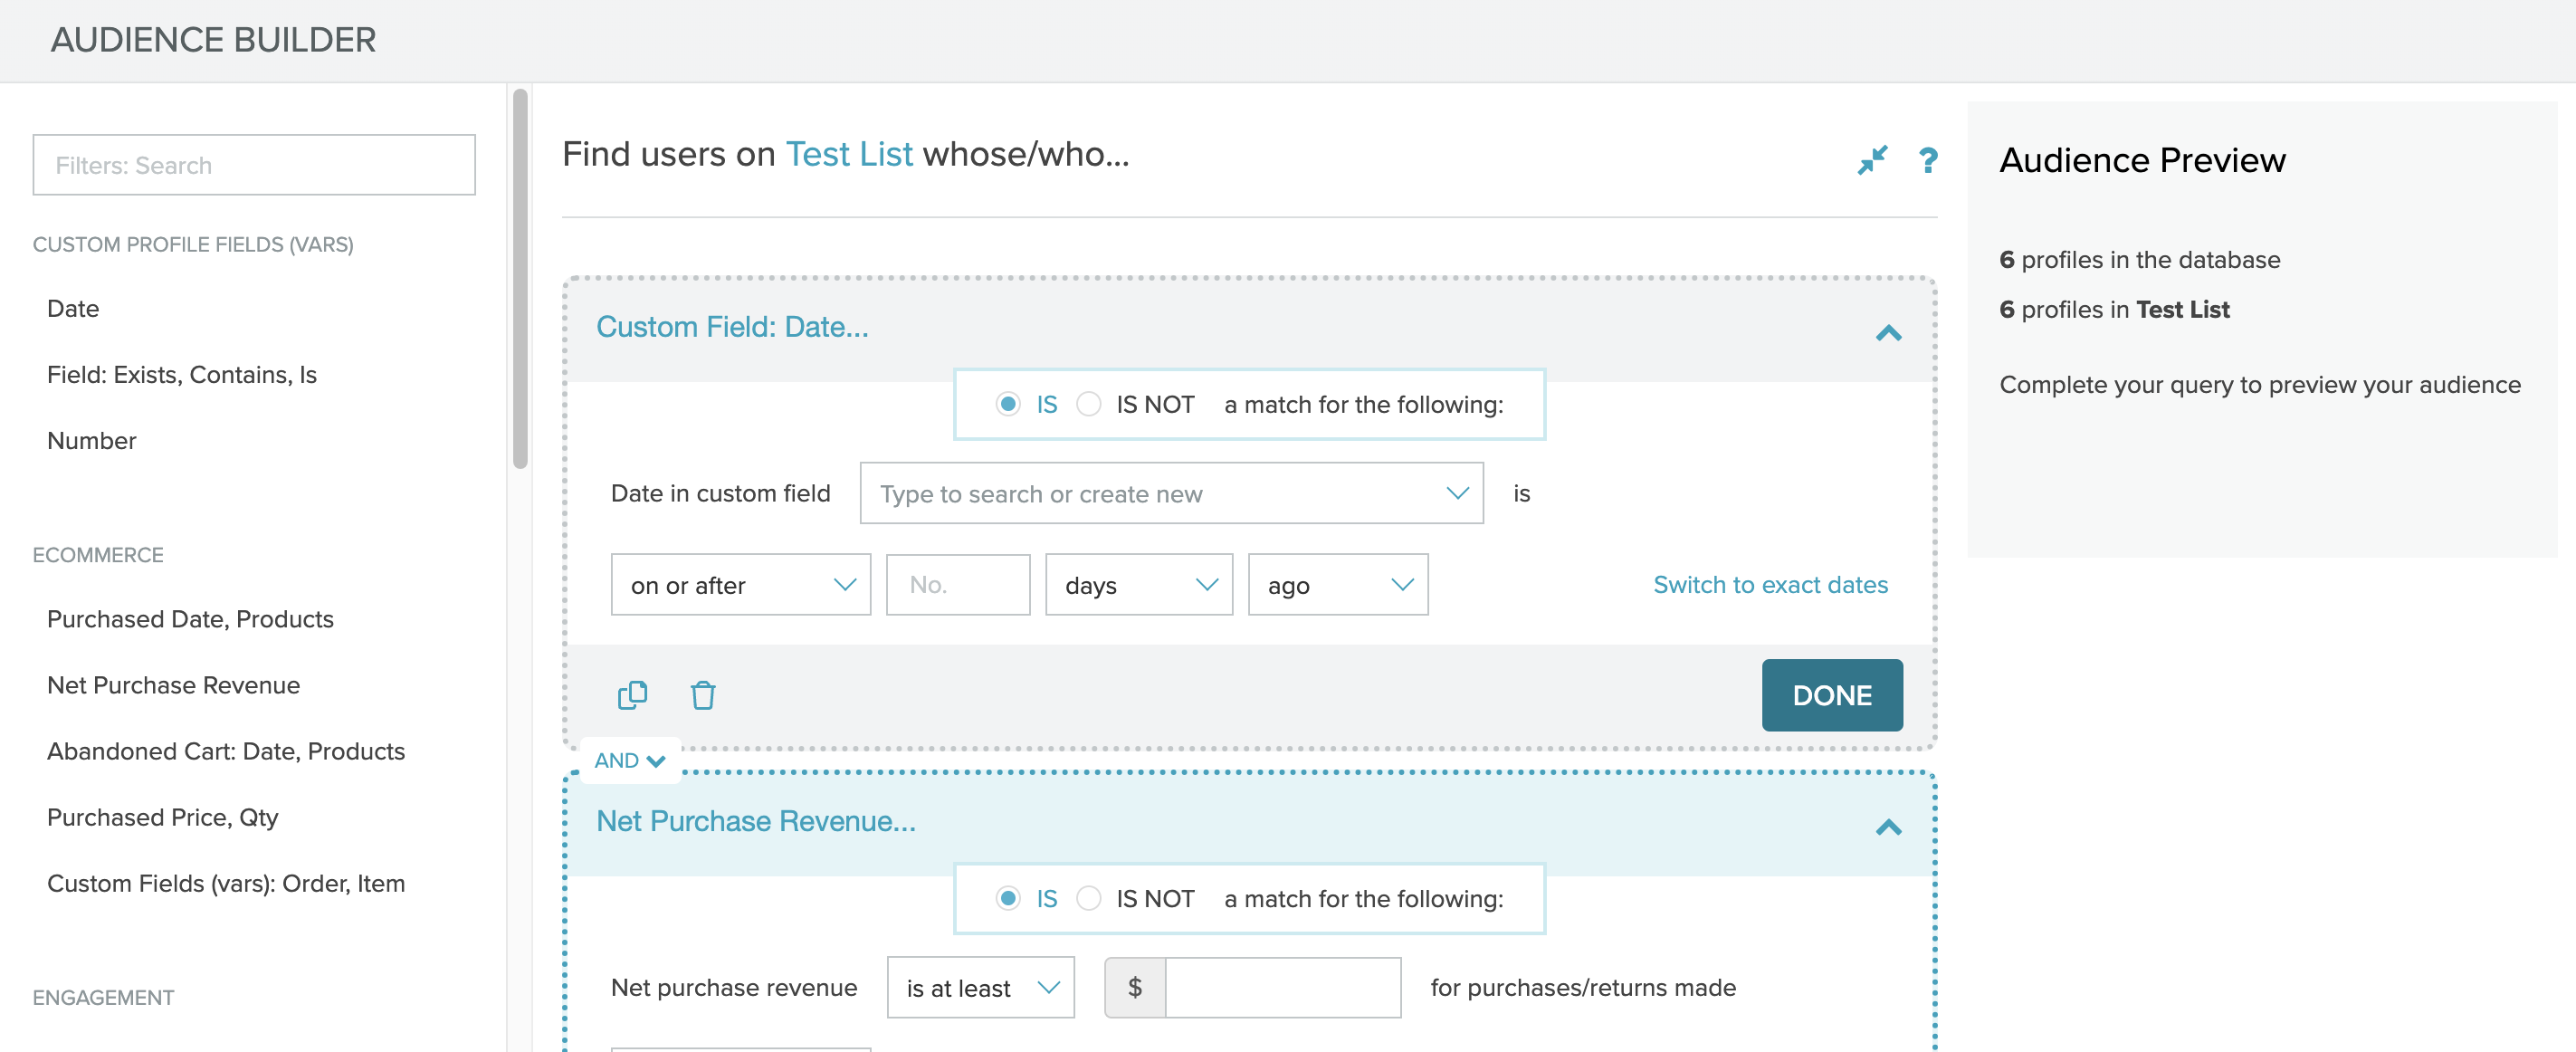Click the filter list vertical scrollbar

(x=520, y=280)
